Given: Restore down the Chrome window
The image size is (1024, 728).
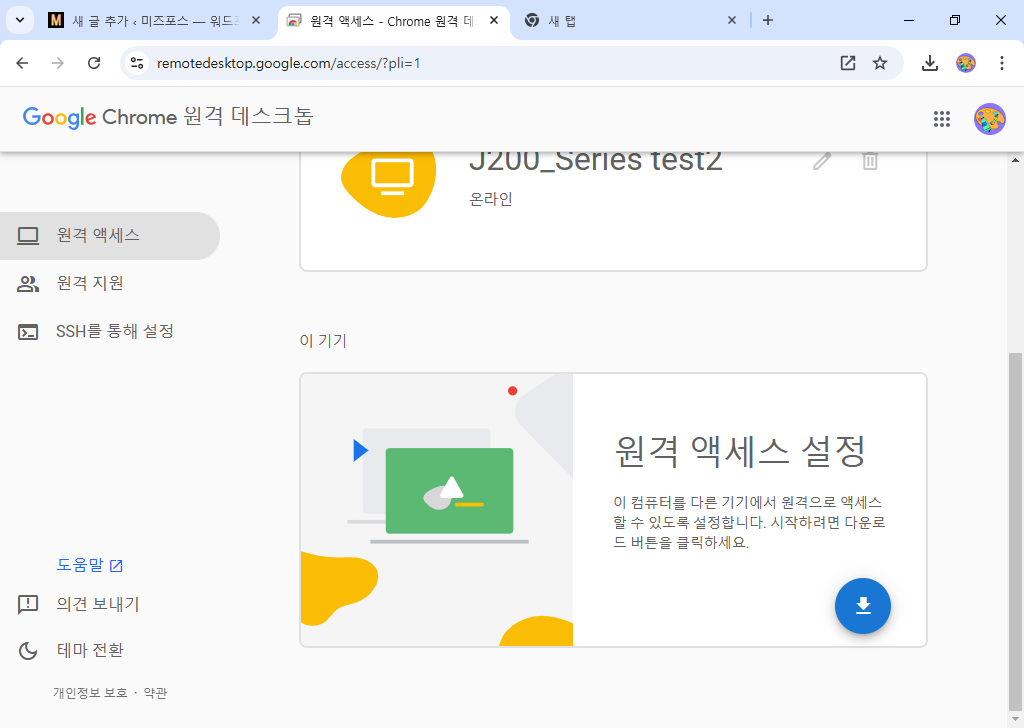Looking at the screenshot, I should tap(955, 21).
